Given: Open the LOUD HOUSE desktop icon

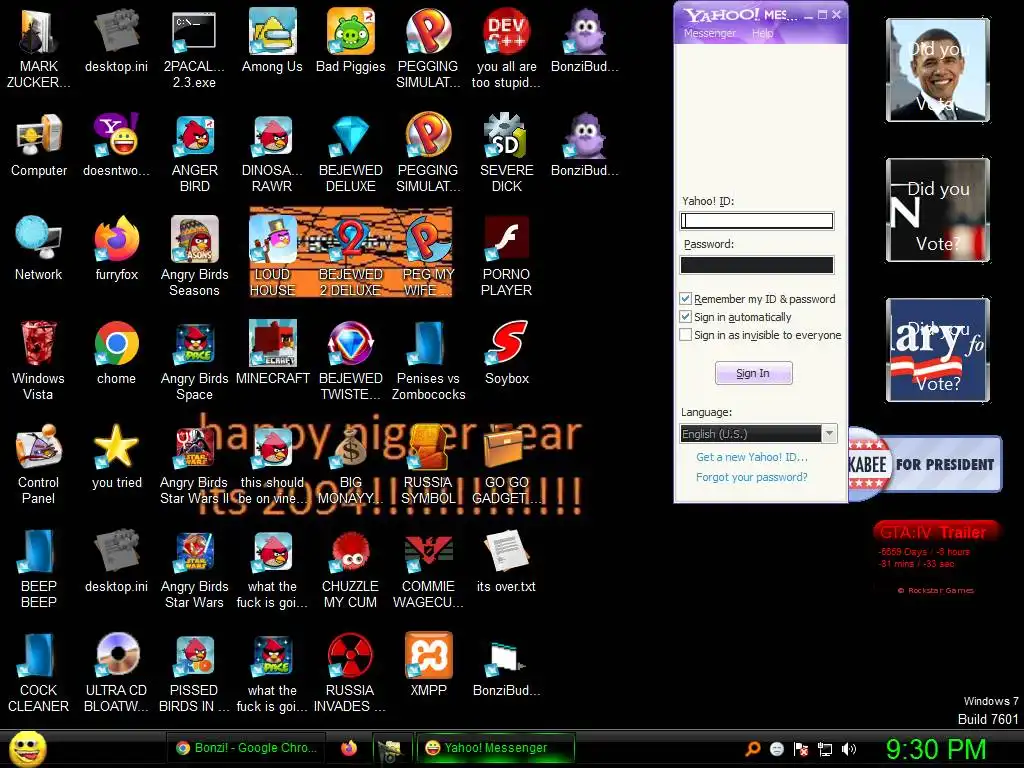Looking at the screenshot, I should point(272,257).
